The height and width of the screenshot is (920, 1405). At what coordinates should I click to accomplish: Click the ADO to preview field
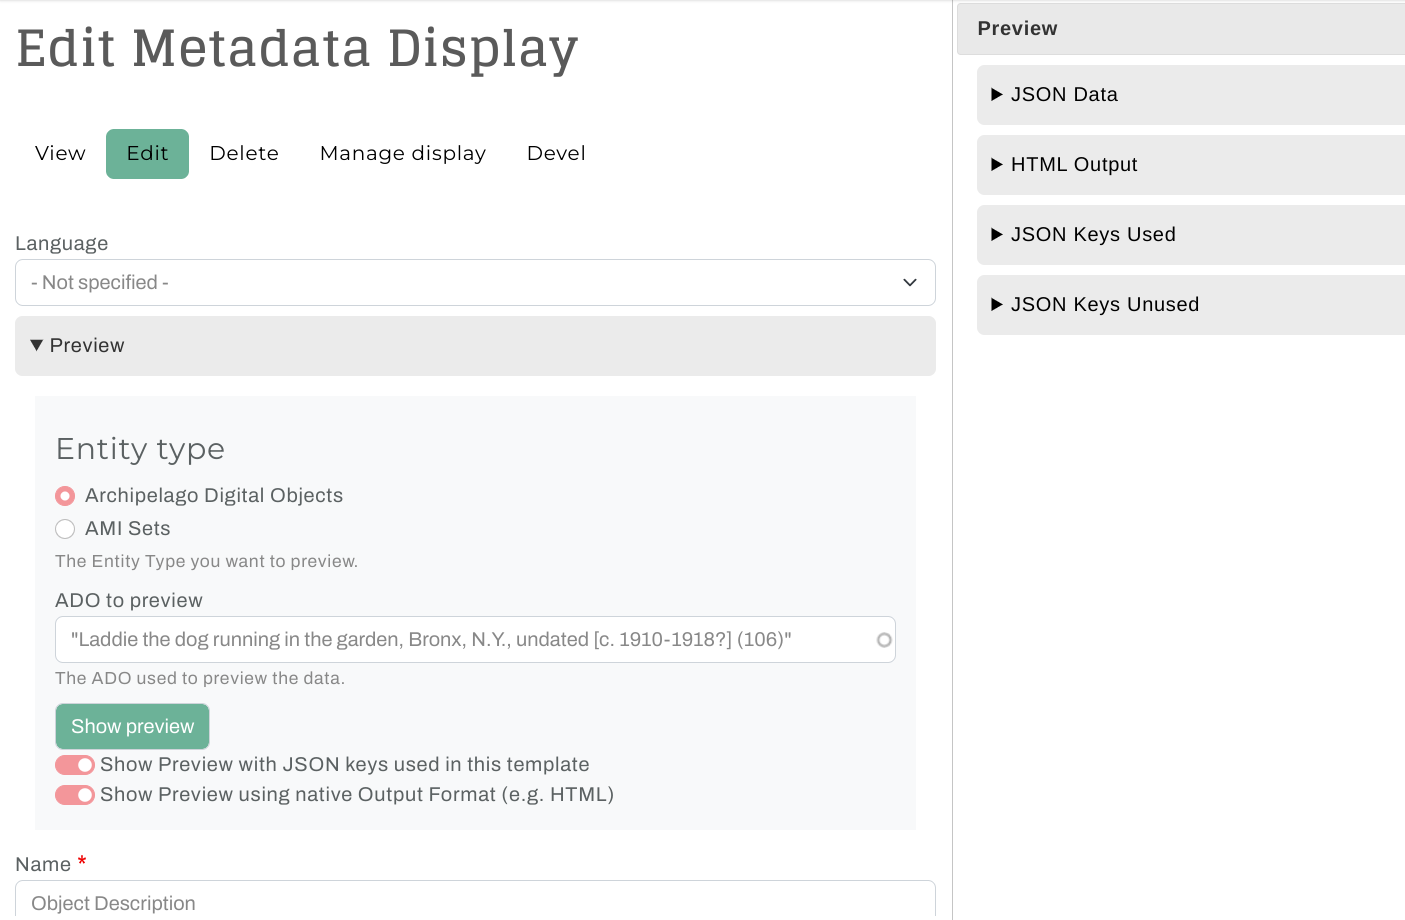(x=460, y=640)
